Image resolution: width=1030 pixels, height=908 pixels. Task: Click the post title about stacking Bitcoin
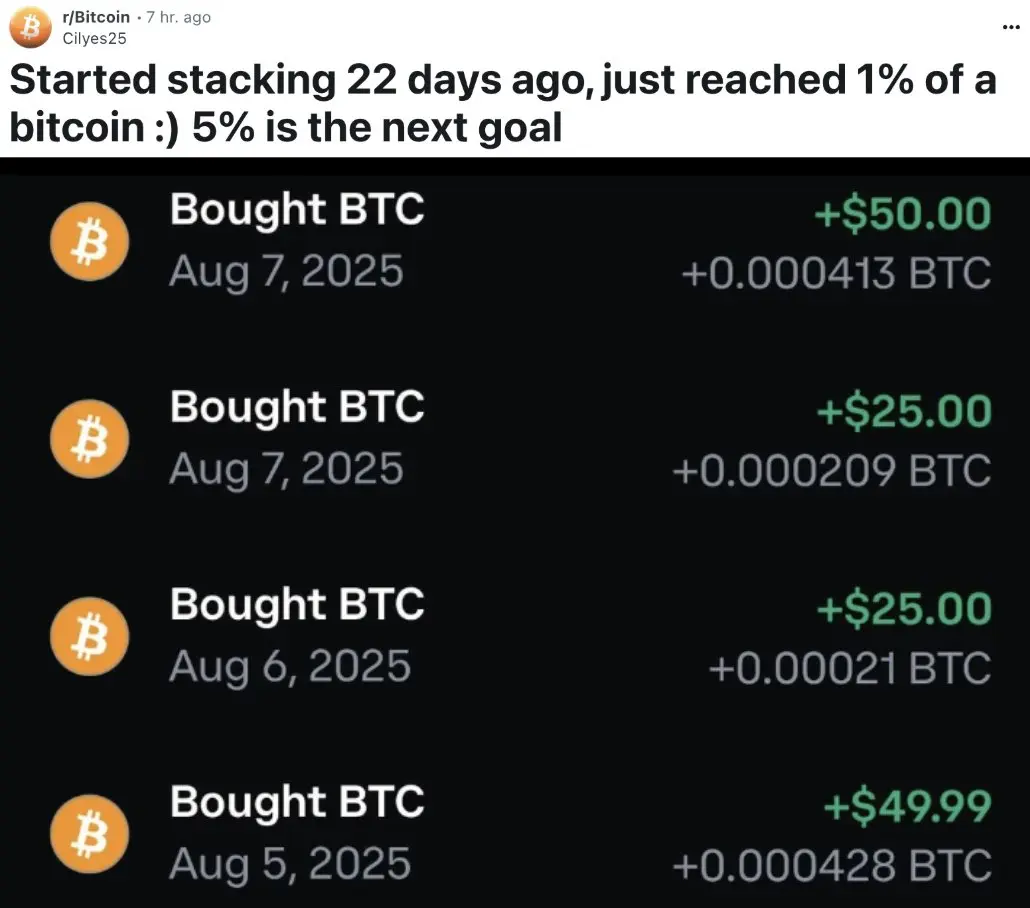503,103
